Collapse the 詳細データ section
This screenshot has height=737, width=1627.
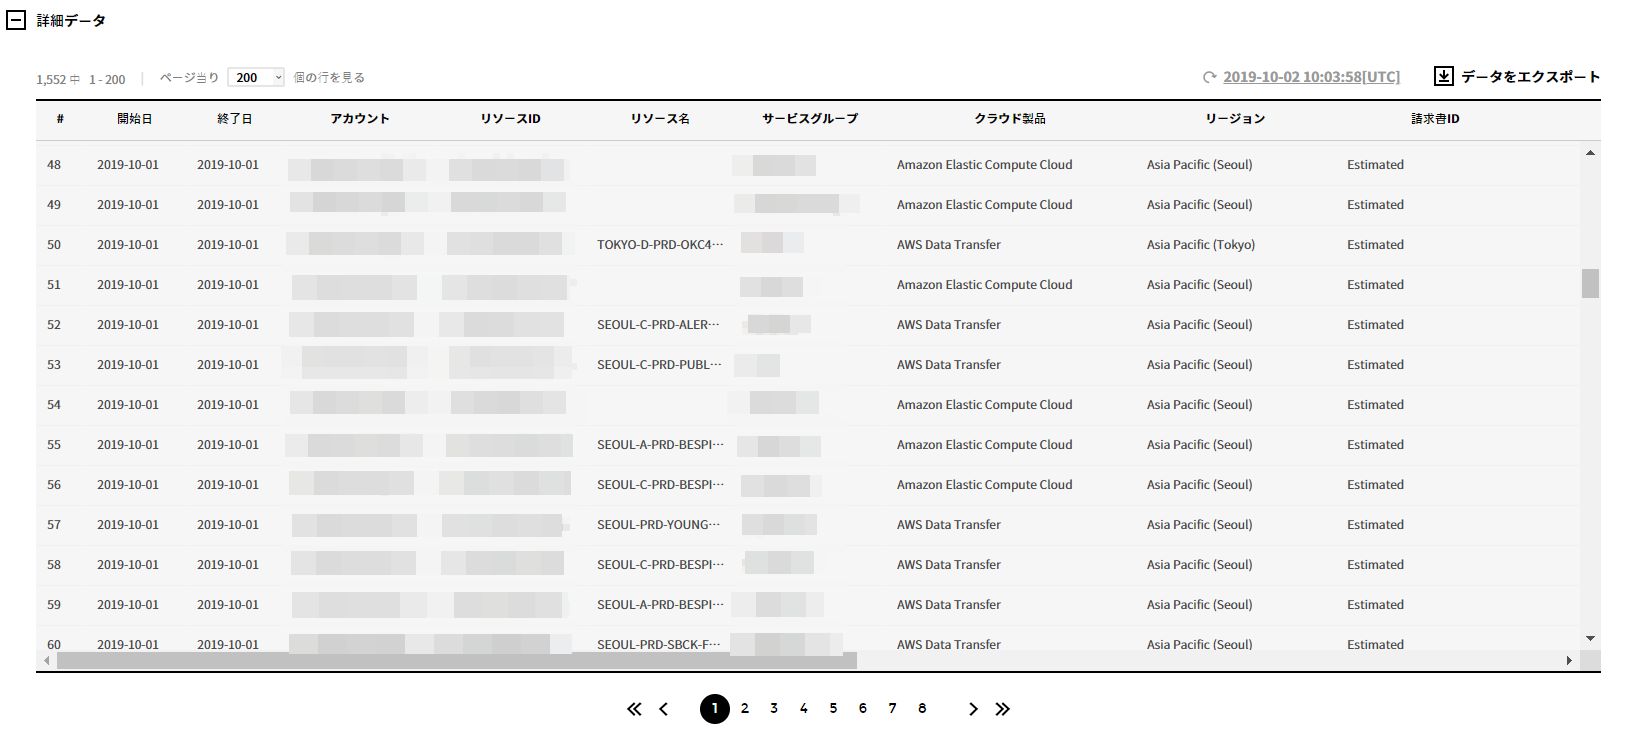coord(16,20)
